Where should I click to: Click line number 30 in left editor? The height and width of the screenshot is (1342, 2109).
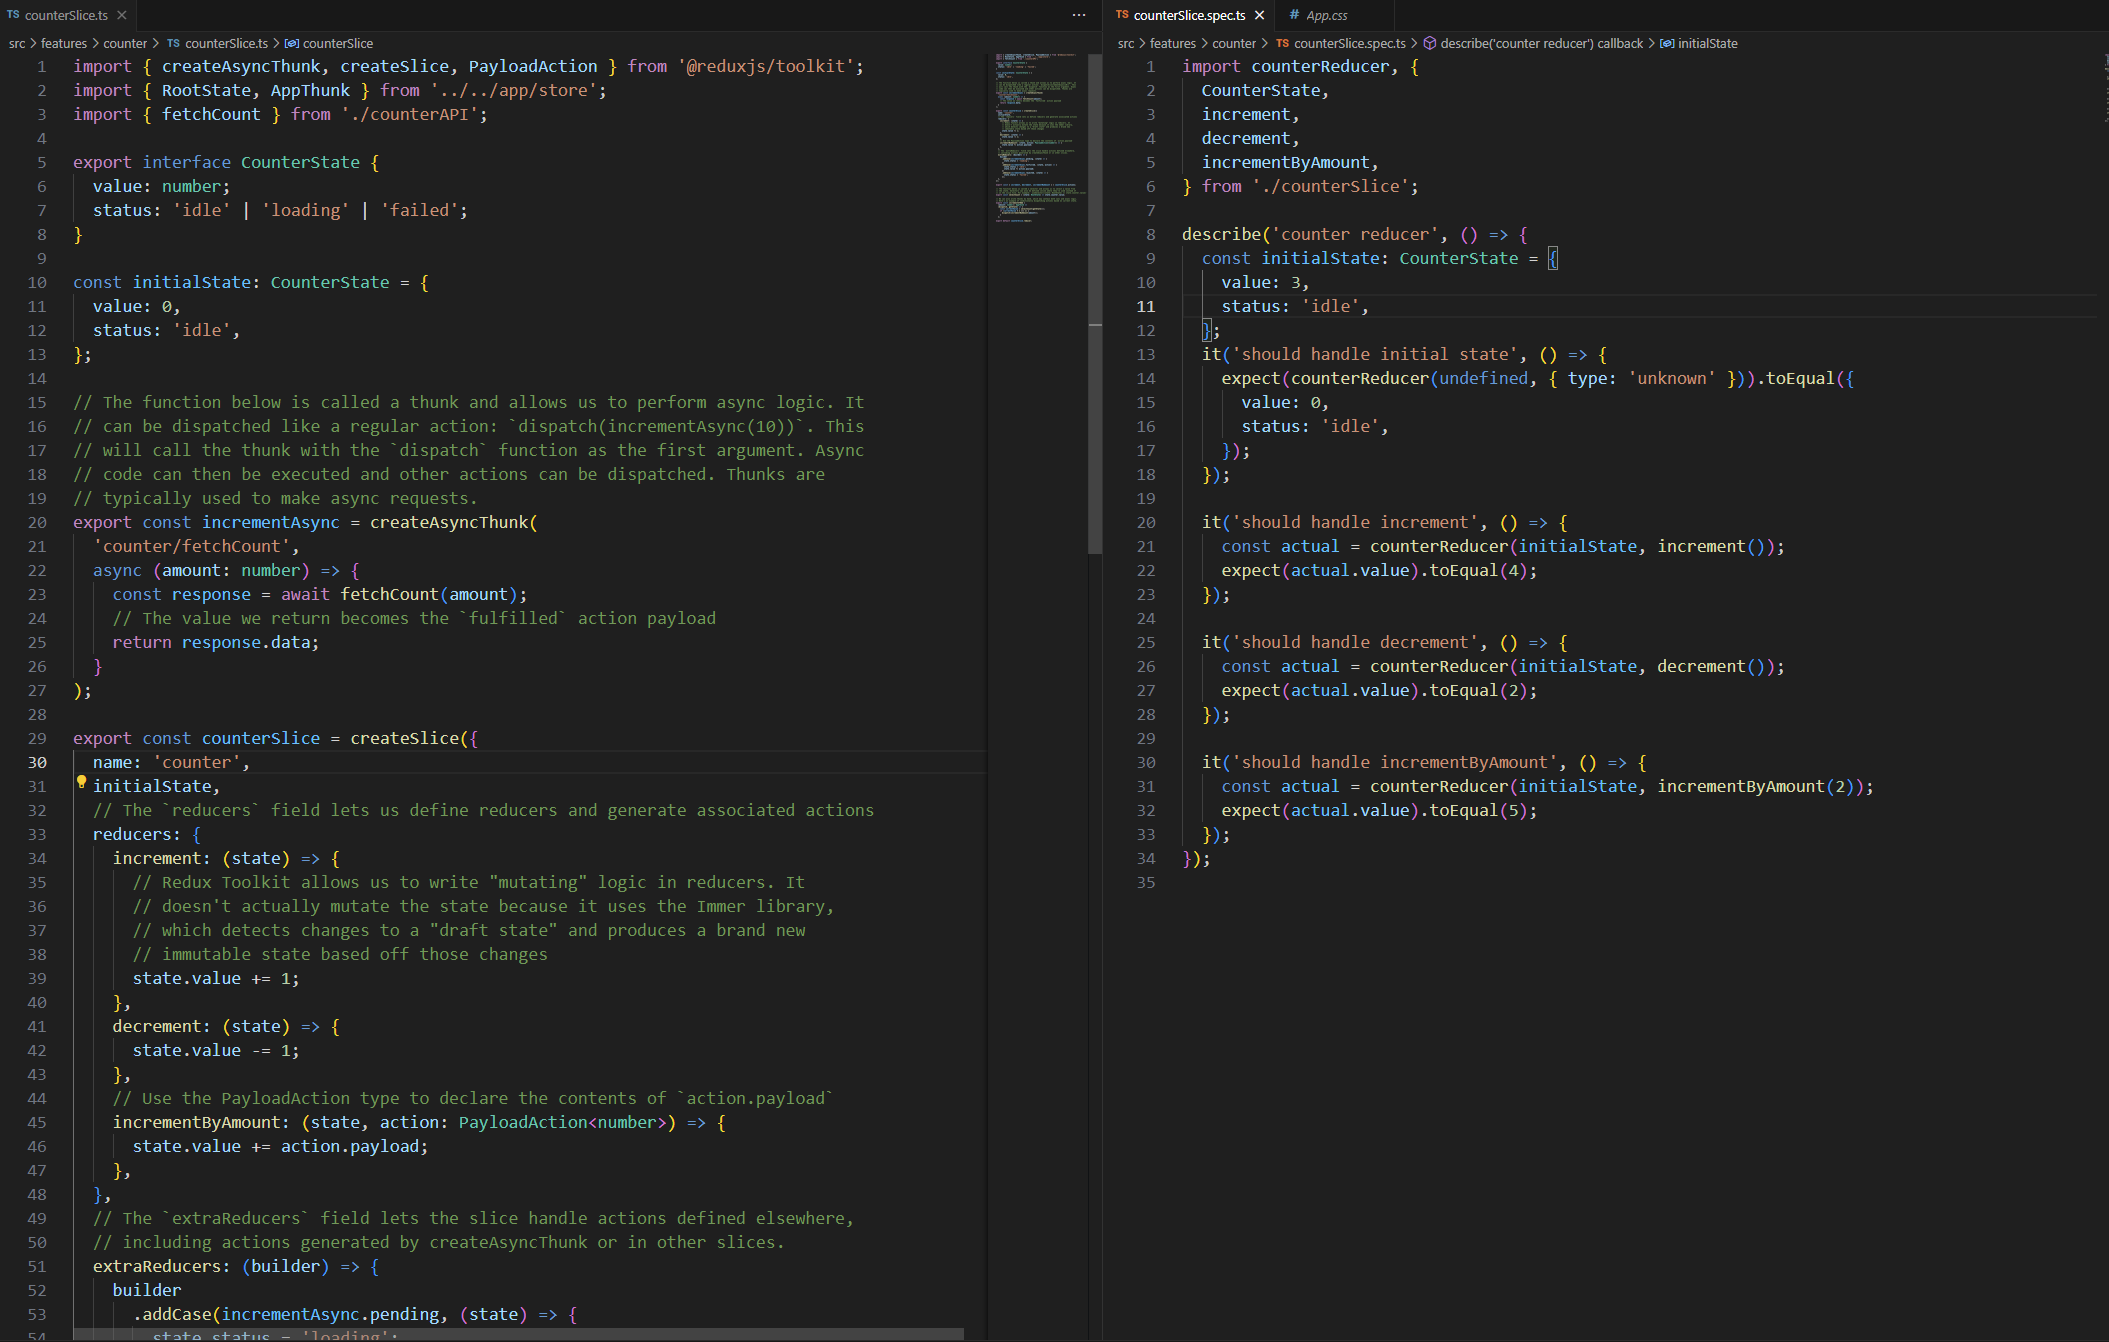click(x=37, y=762)
